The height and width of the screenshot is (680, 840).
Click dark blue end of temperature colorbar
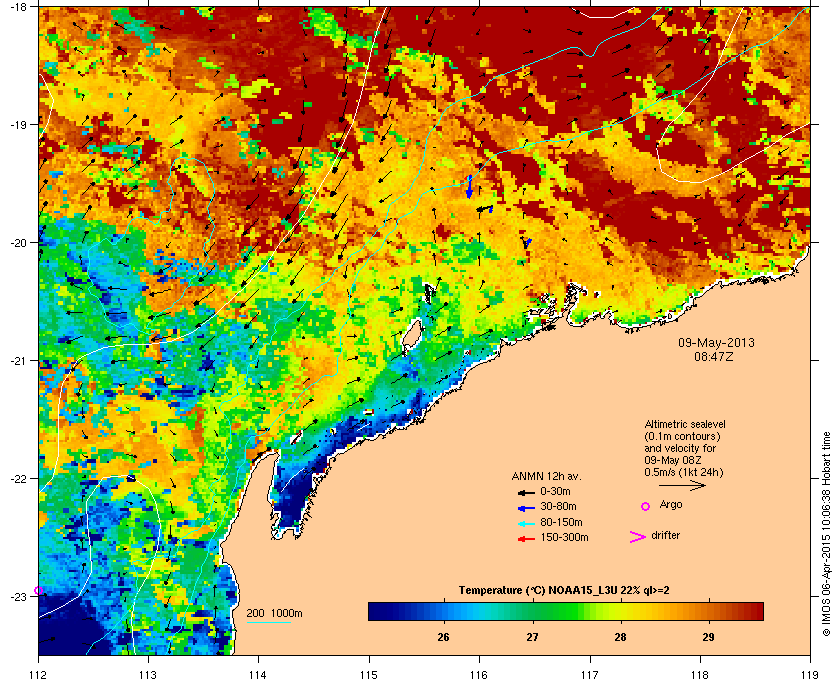click(x=380, y=611)
